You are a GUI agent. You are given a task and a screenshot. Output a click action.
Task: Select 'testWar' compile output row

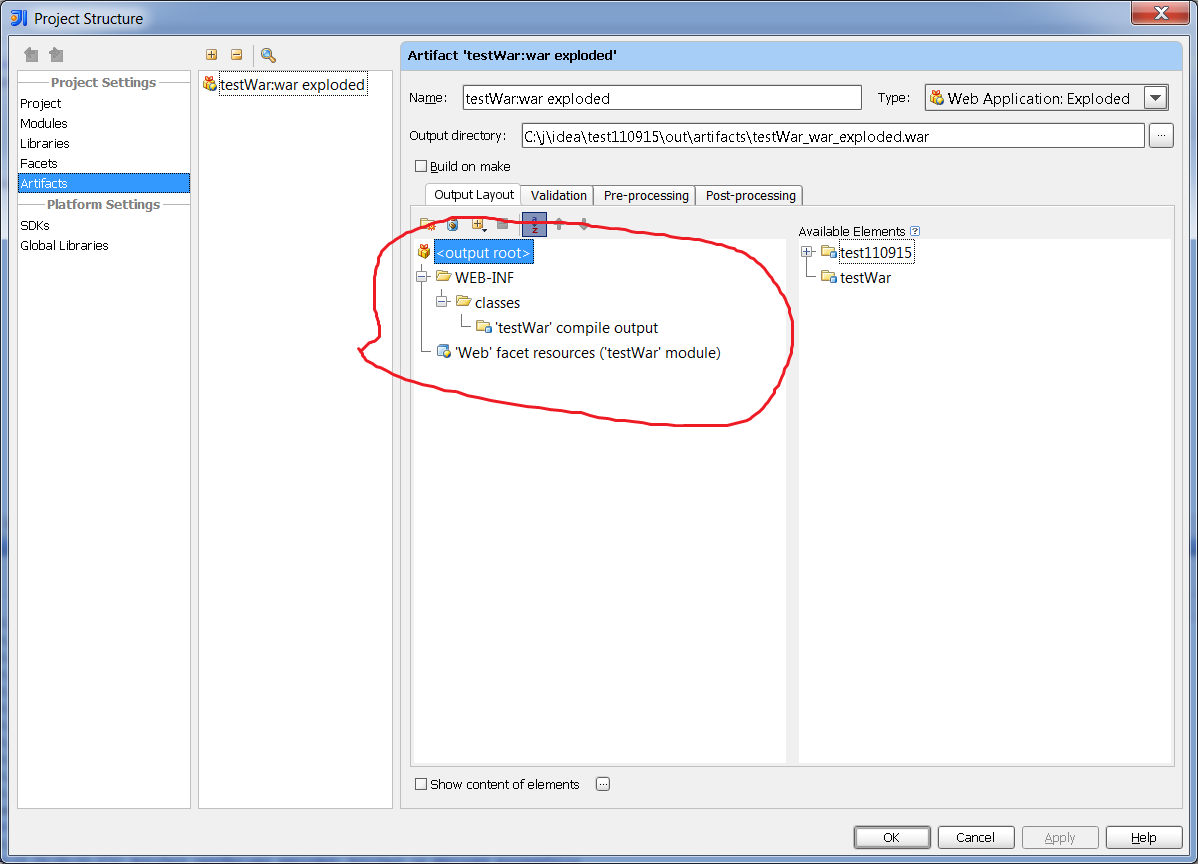pyautogui.click(x=576, y=328)
